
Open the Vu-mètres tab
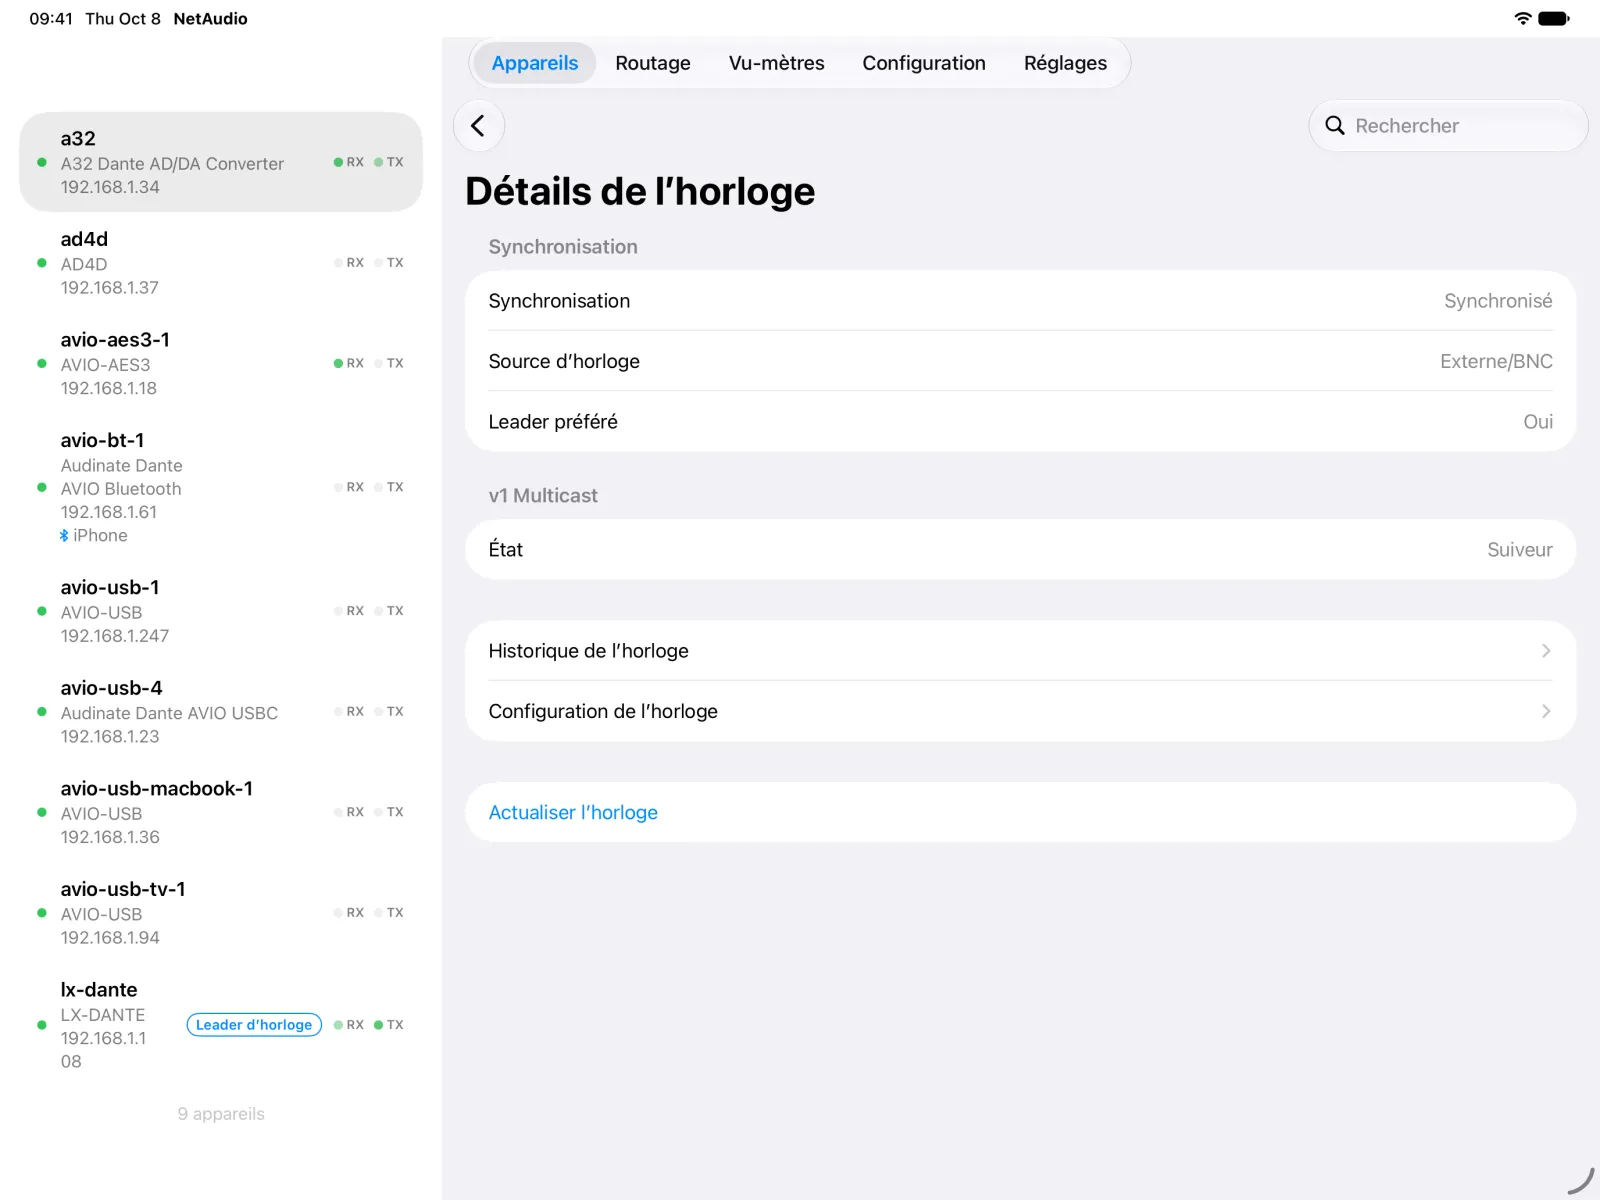pyautogui.click(x=777, y=63)
